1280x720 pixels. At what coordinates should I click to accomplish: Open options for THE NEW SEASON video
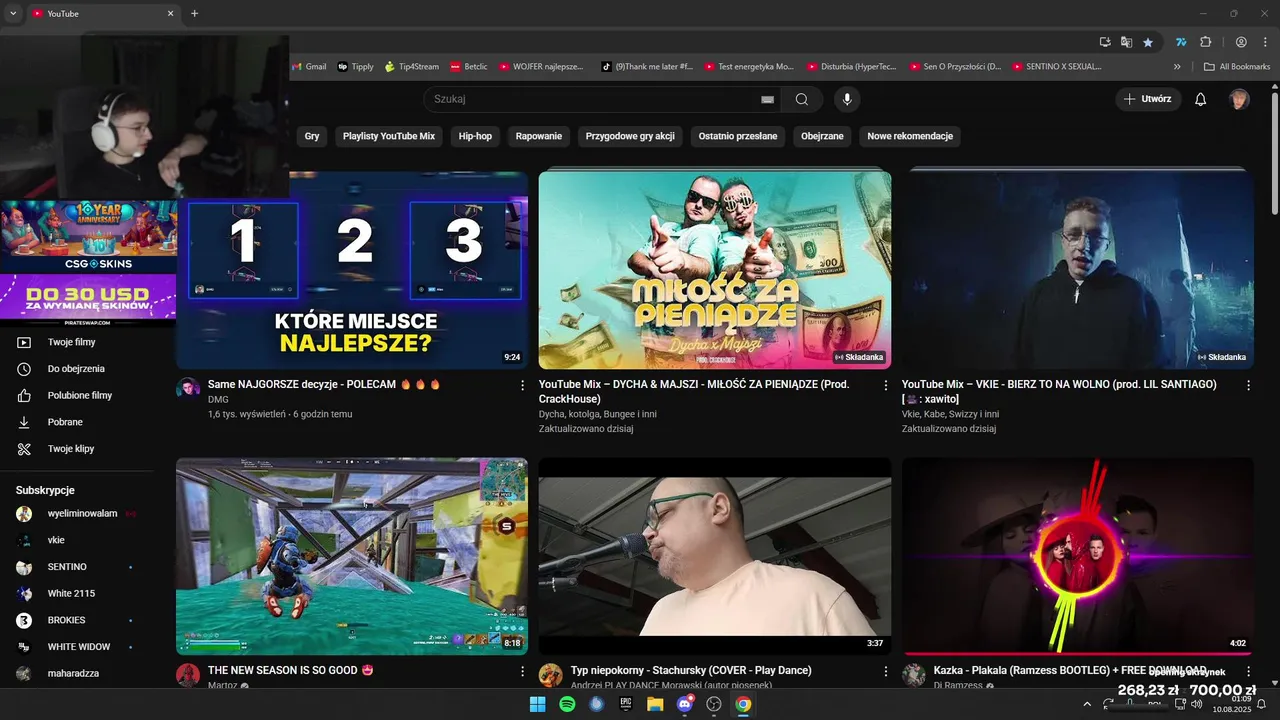coord(522,671)
